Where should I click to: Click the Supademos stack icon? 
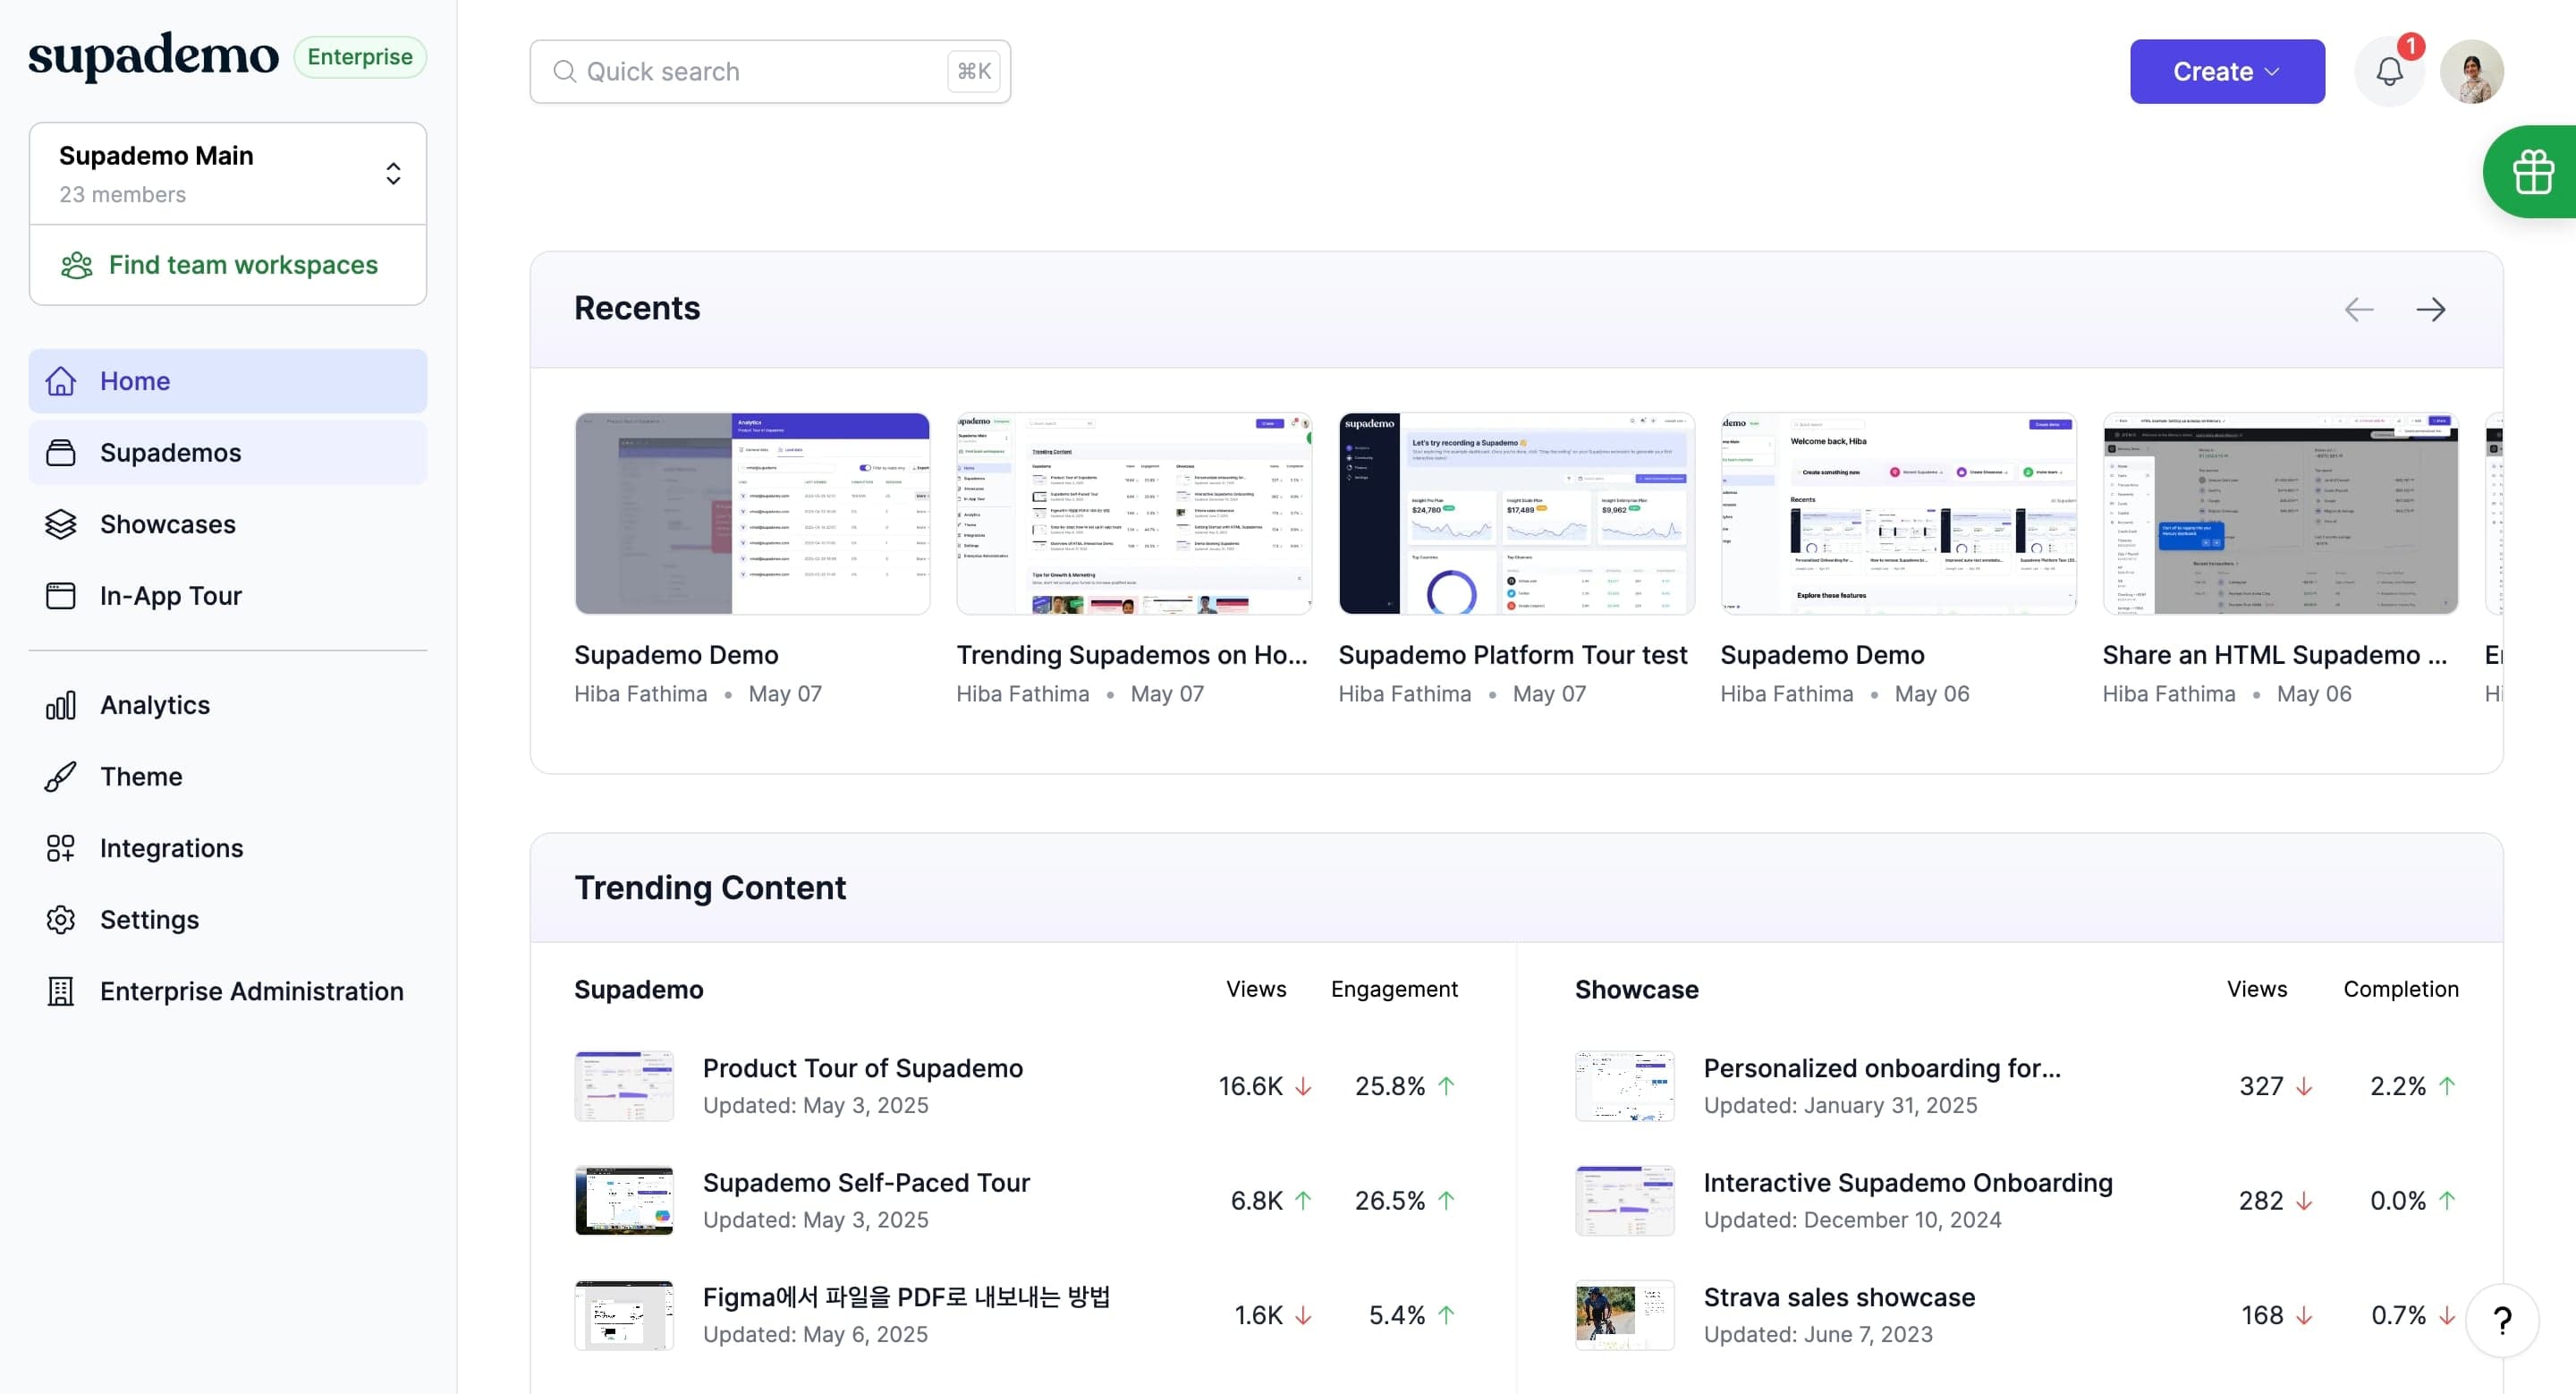[x=61, y=453]
